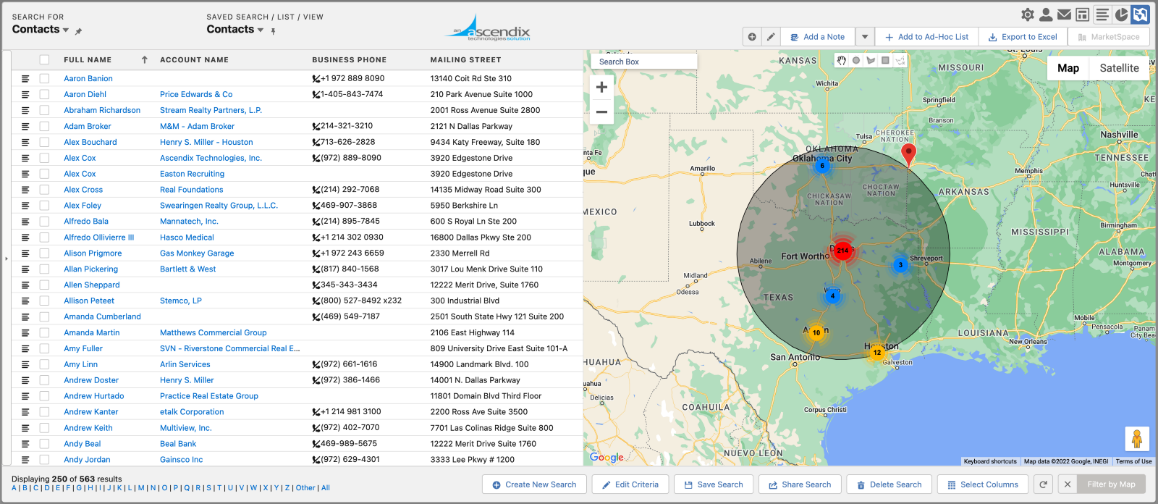This screenshot has height=504, width=1158.
Task: Open the Saved Search Contacts dropdown
Action: pos(261,31)
